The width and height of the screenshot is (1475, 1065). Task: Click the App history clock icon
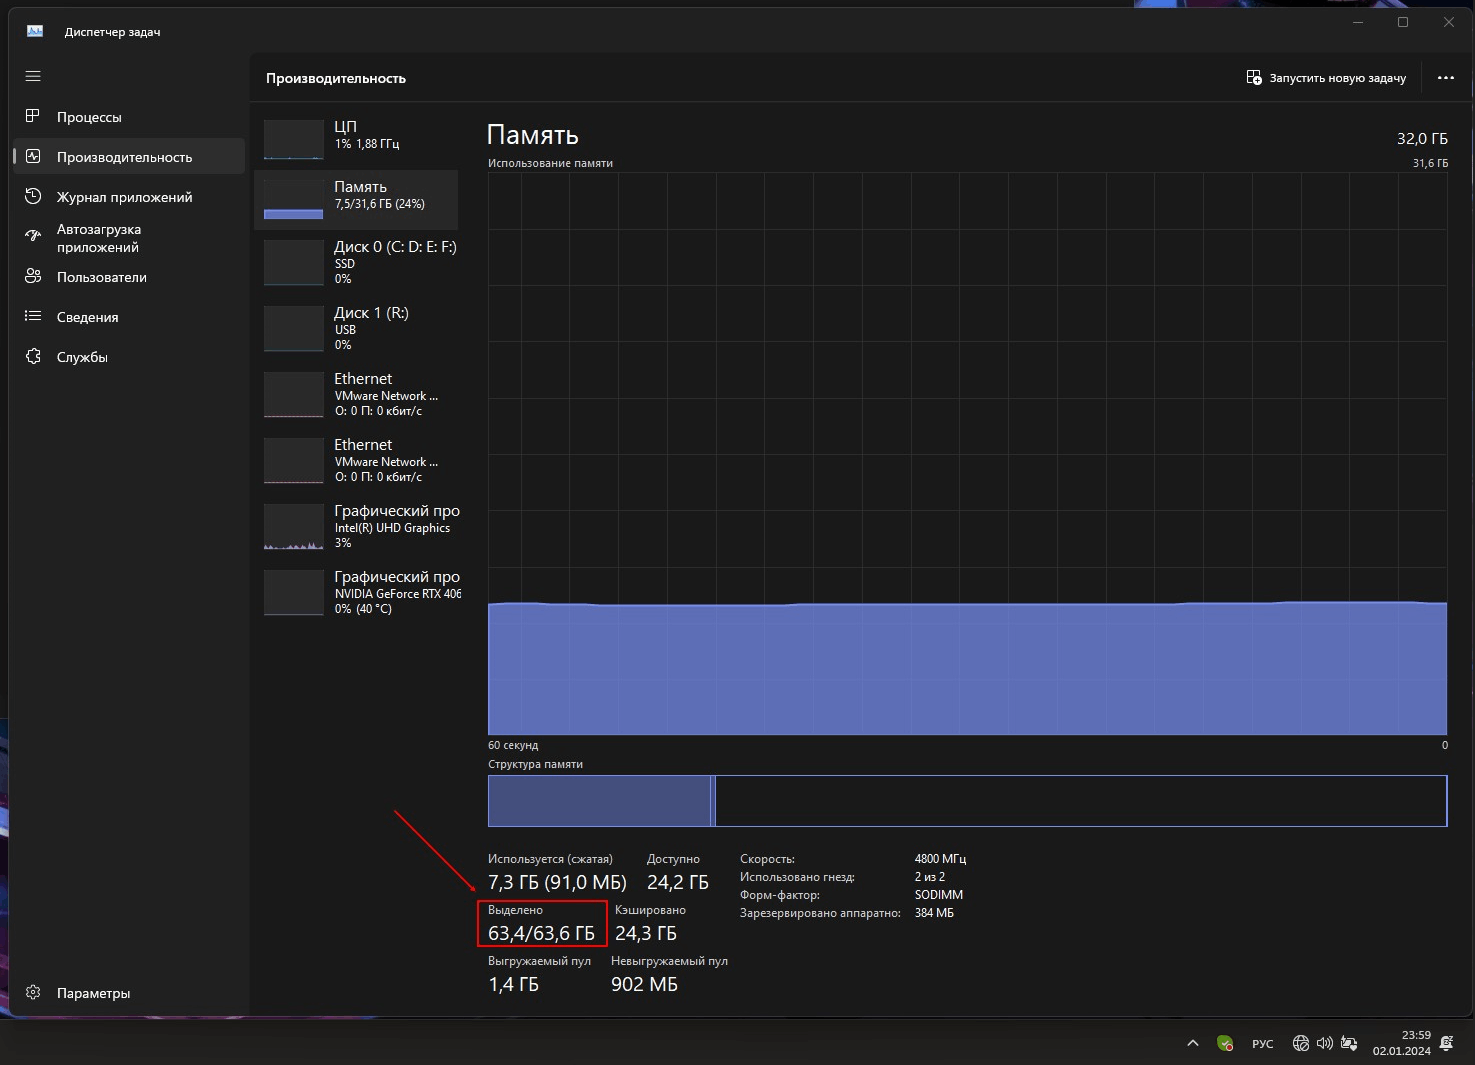(33, 196)
